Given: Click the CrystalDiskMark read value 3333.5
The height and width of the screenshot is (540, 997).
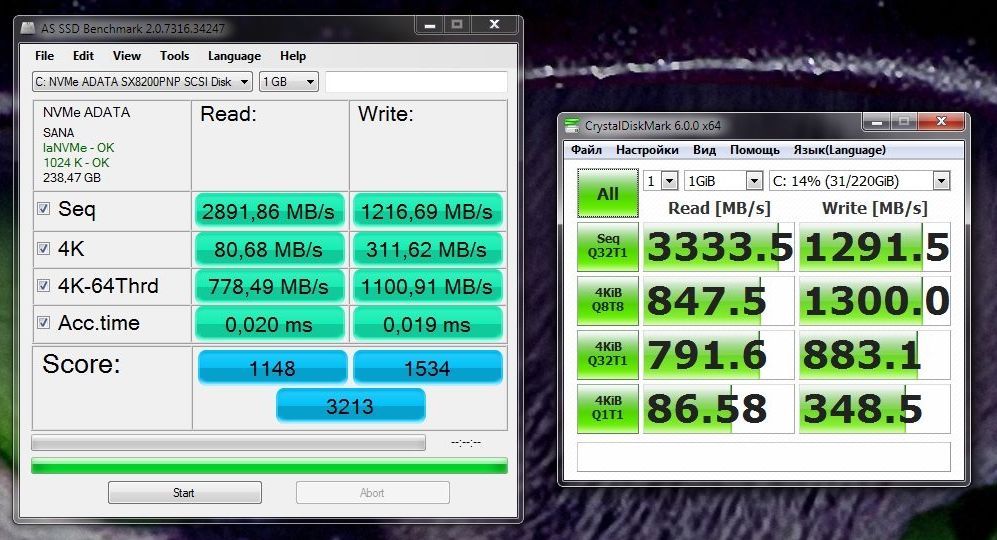Looking at the screenshot, I should pos(719,247).
